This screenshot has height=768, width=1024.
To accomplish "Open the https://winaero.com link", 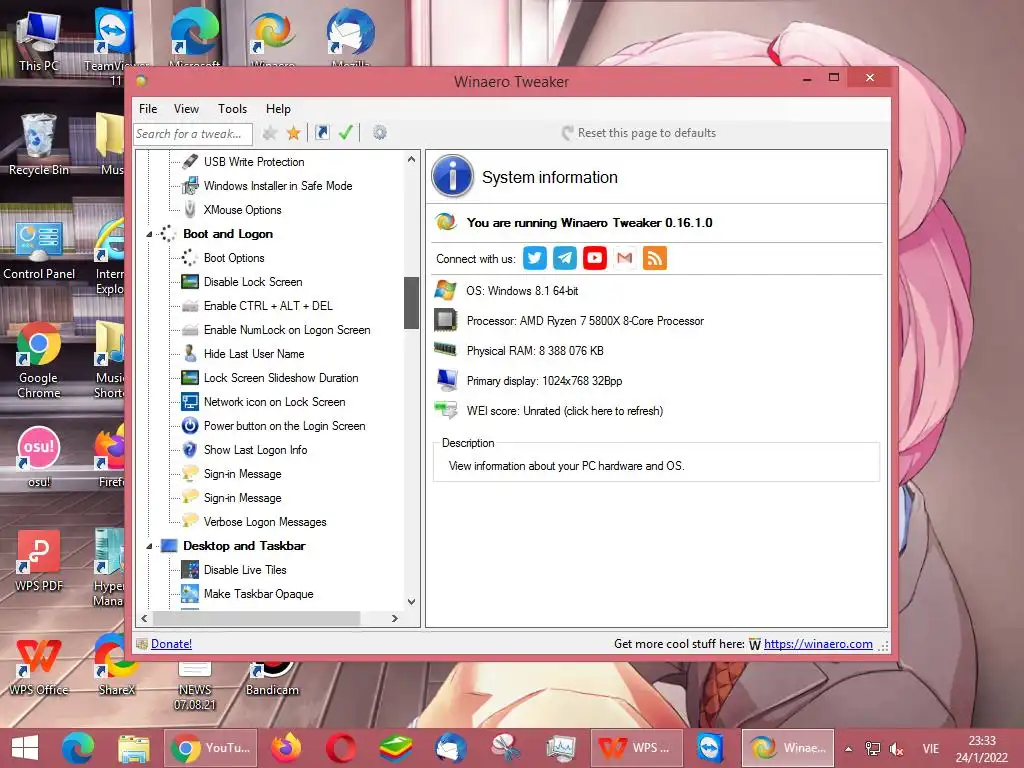I will pyautogui.click(x=818, y=644).
